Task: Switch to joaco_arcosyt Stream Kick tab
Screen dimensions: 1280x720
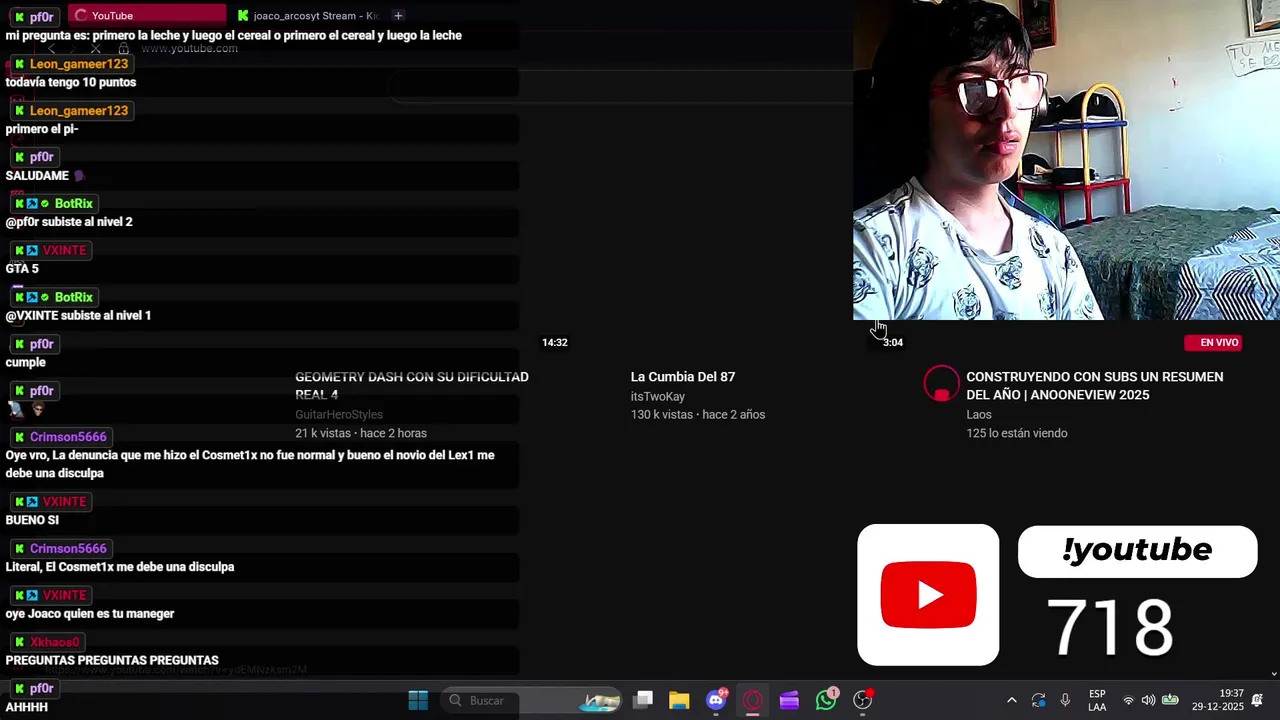Action: click(x=308, y=15)
